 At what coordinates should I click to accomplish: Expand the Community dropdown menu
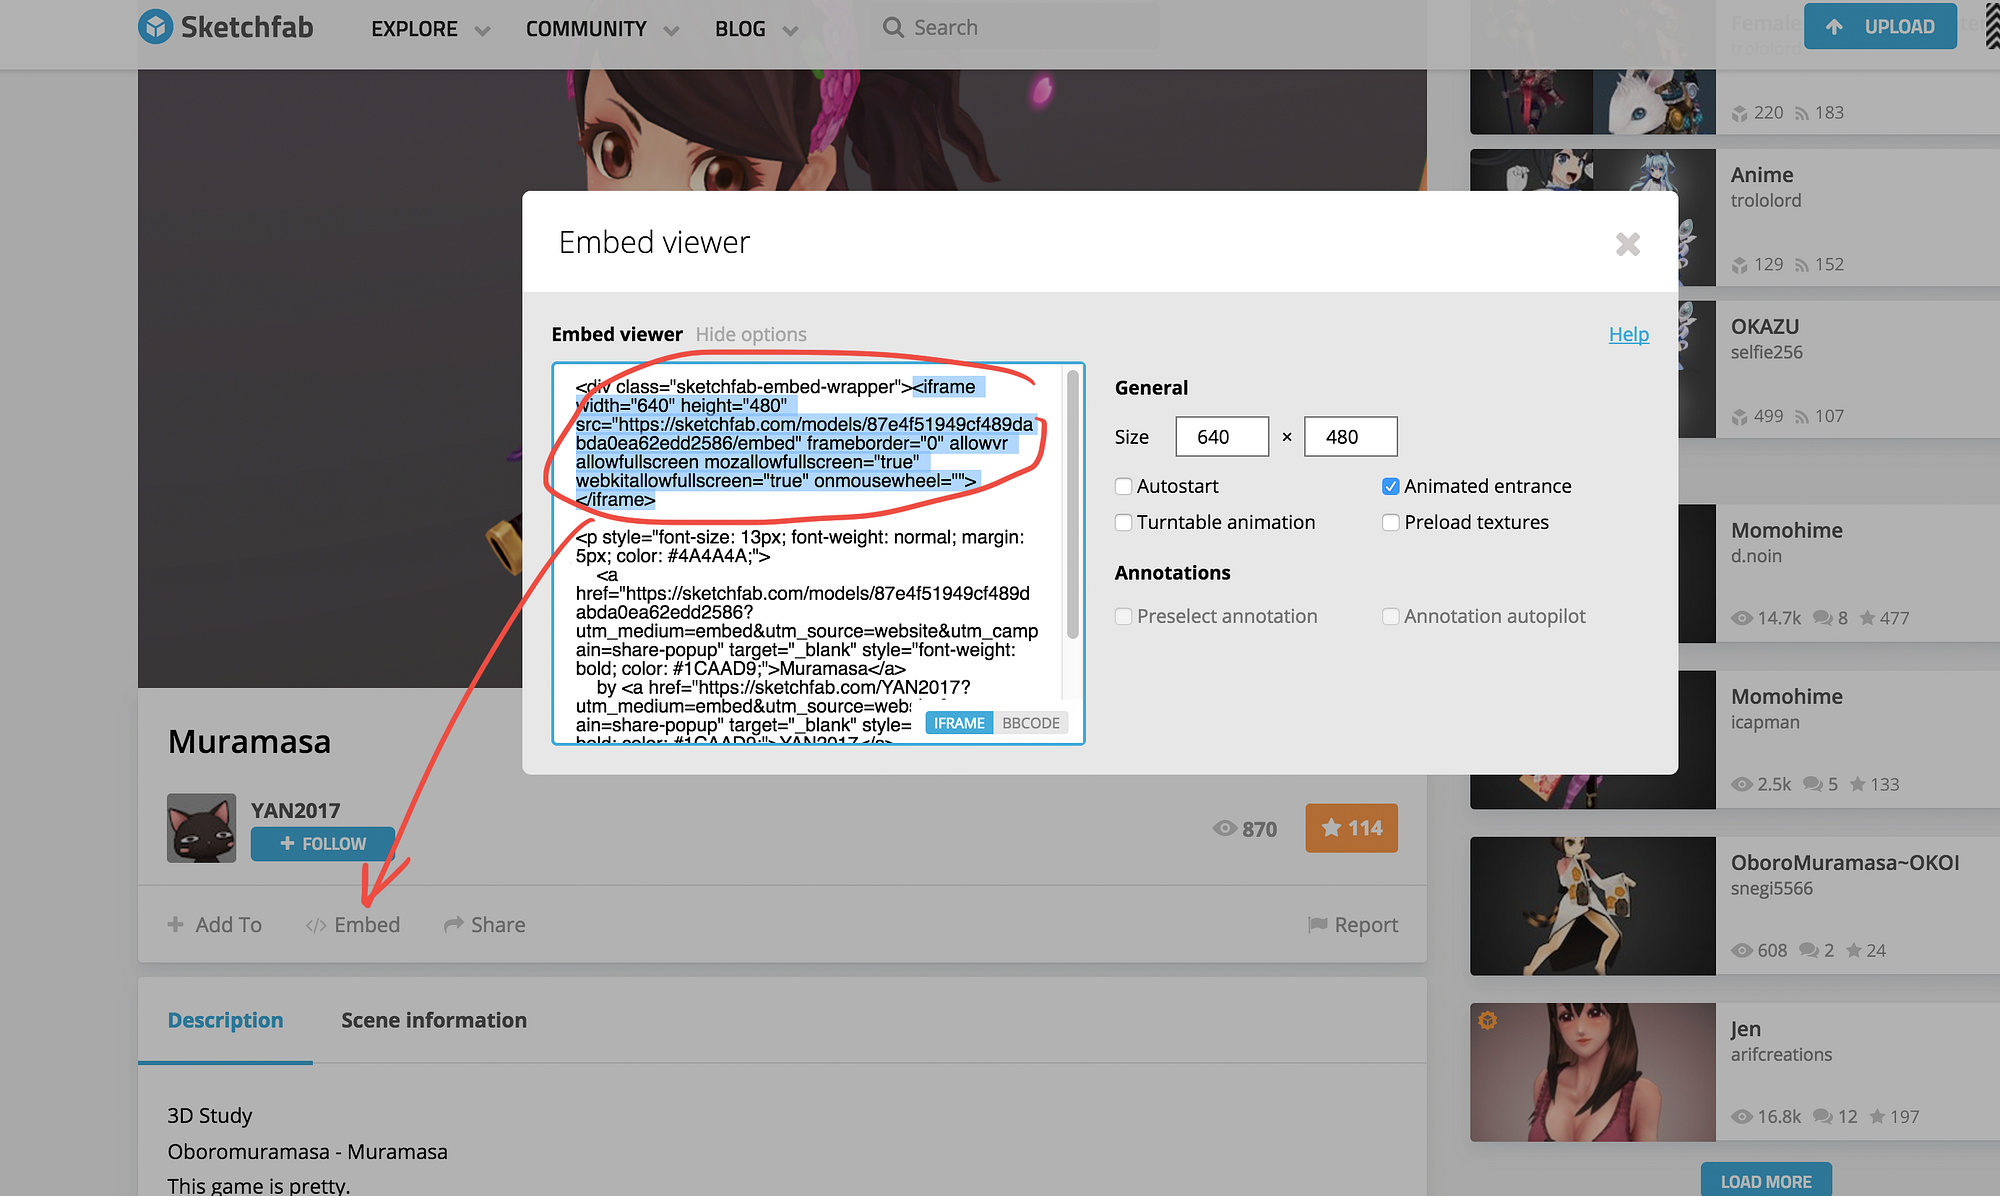(671, 30)
